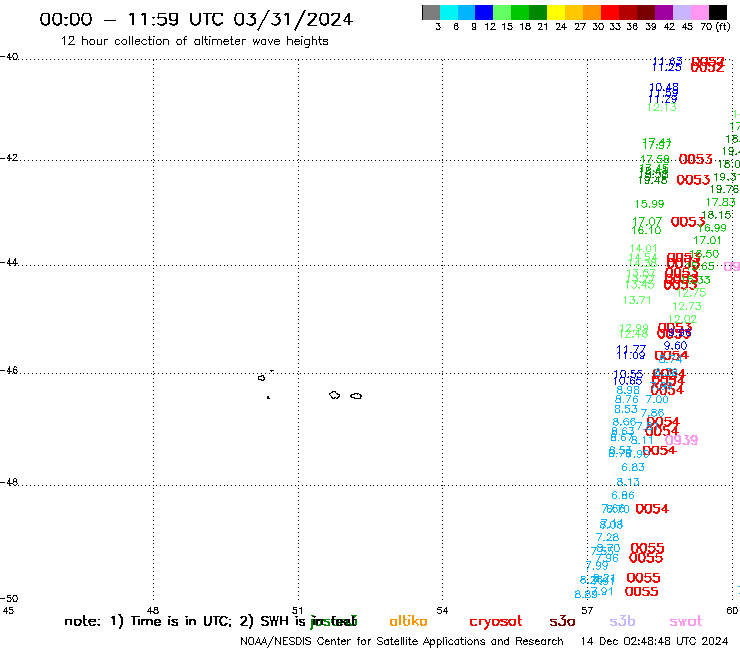
Task: Click the '42' tick label under the color scale
Action: coord(669,27)
